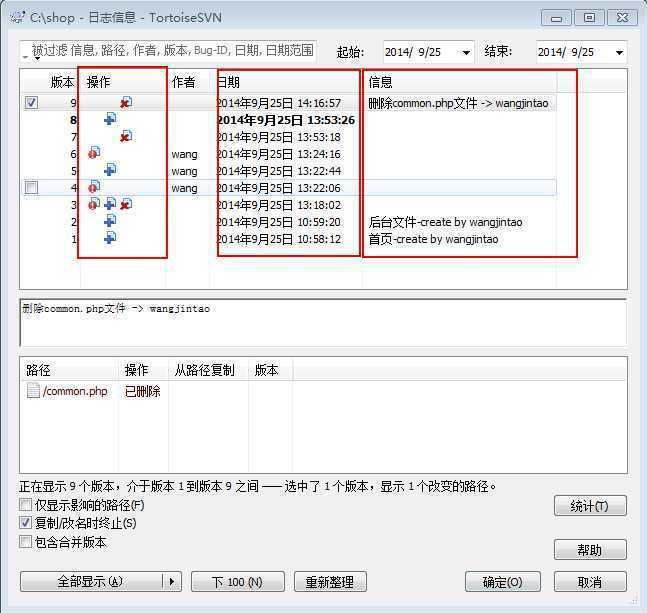The image size is (647, 613).
Task: Click the deleted icon in revision 3 row
Action: point(126,204)
